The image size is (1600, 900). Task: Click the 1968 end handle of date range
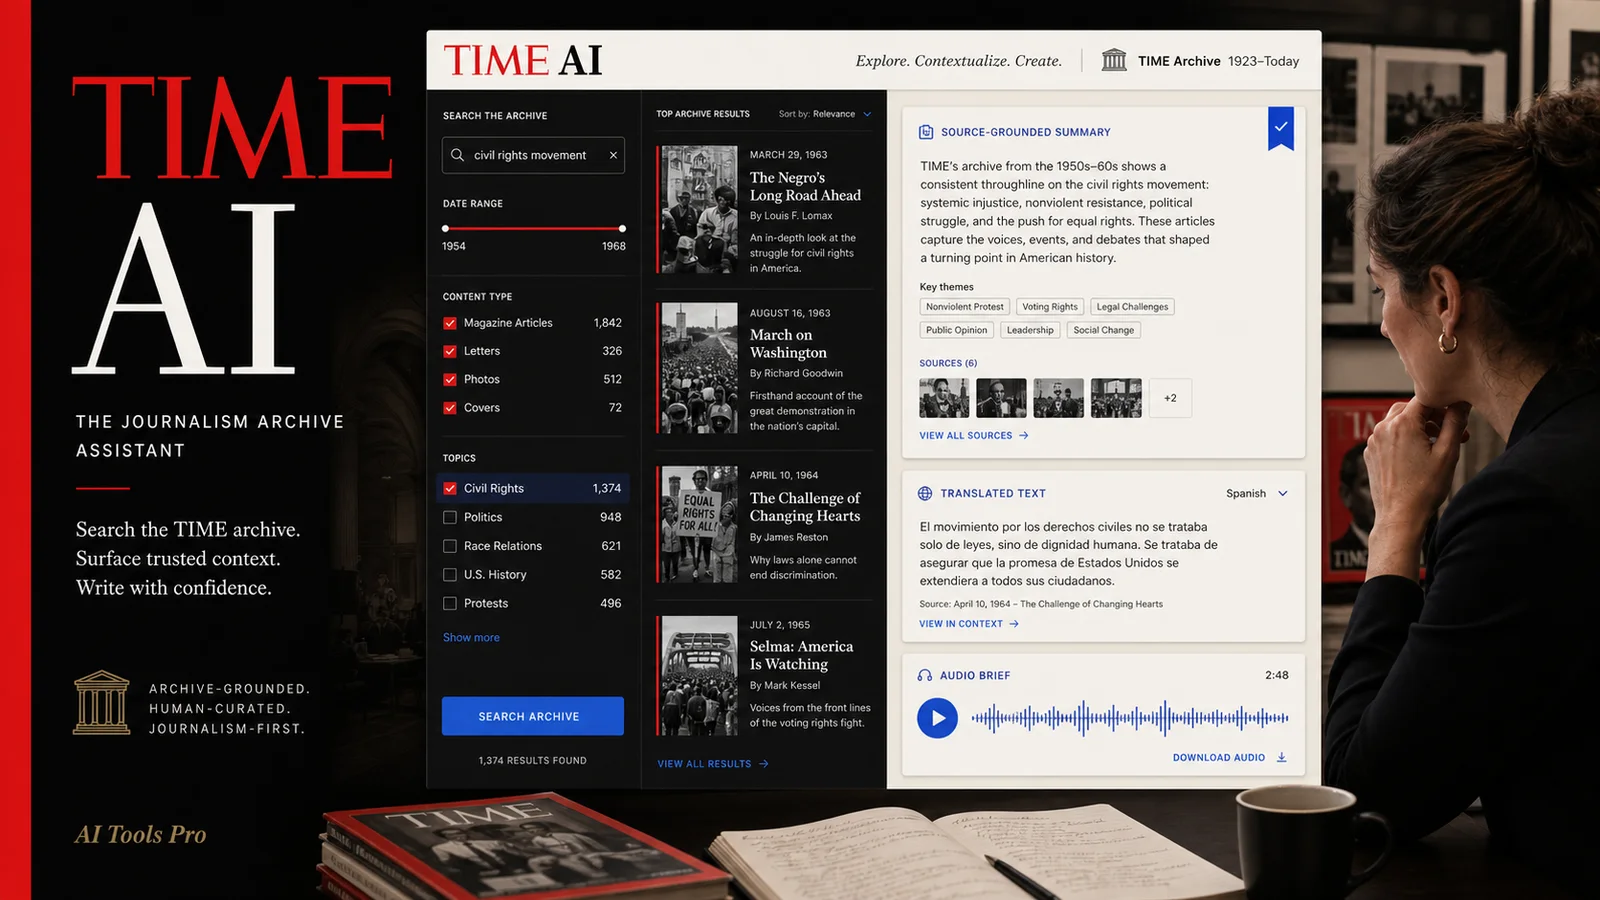(622, 228)
